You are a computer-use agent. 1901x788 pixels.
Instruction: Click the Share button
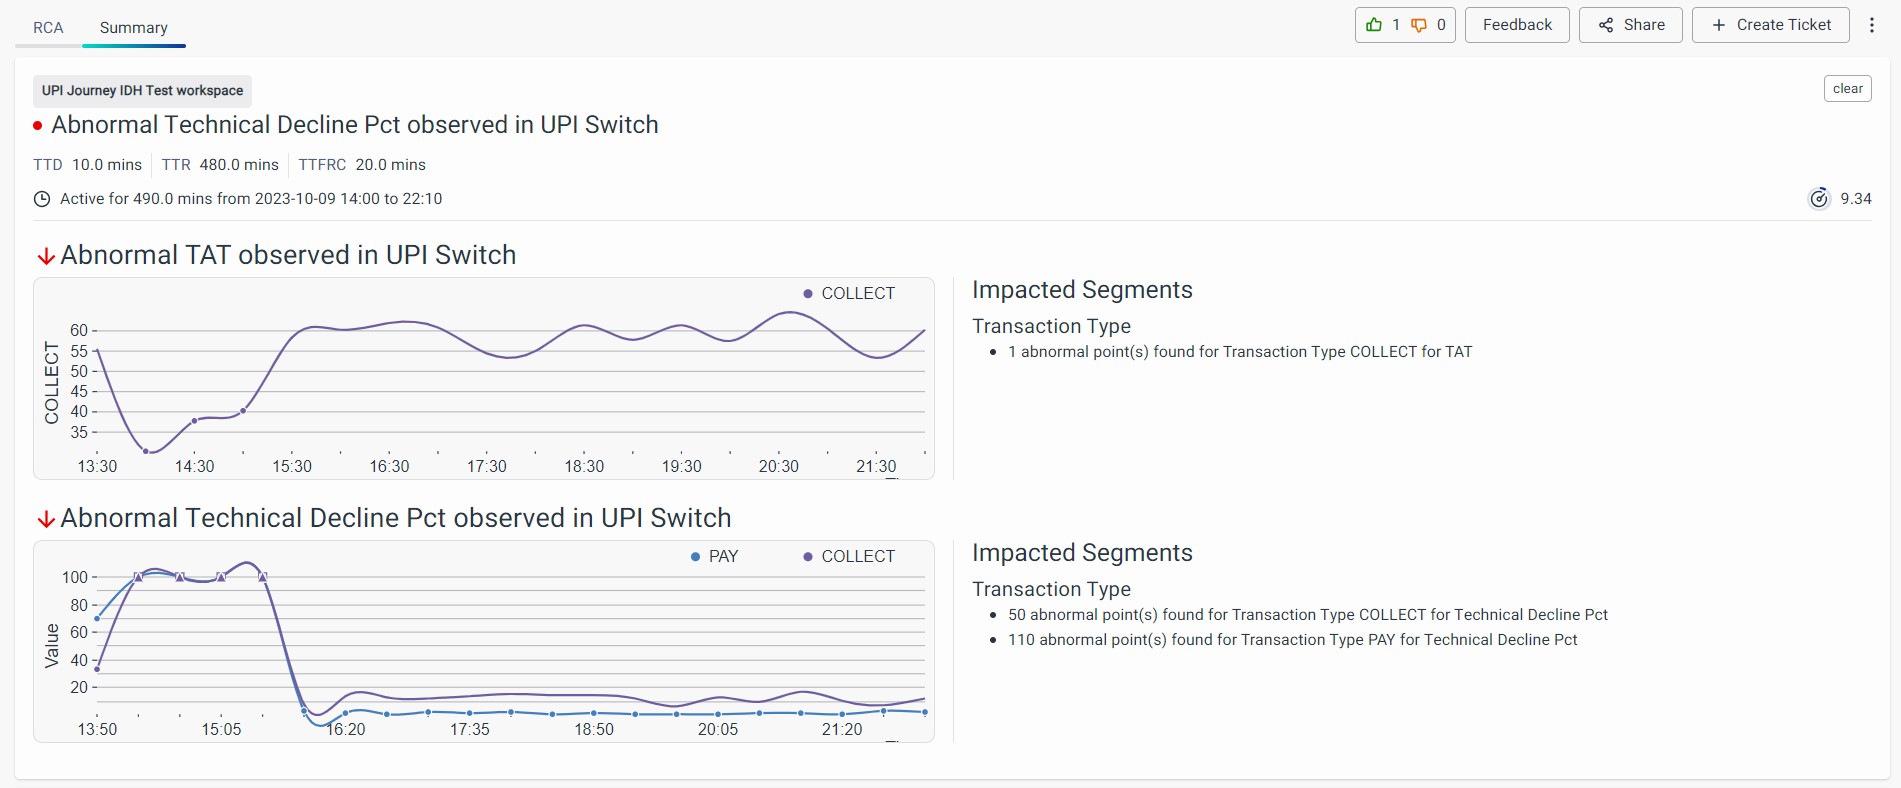pos(1630,25)
